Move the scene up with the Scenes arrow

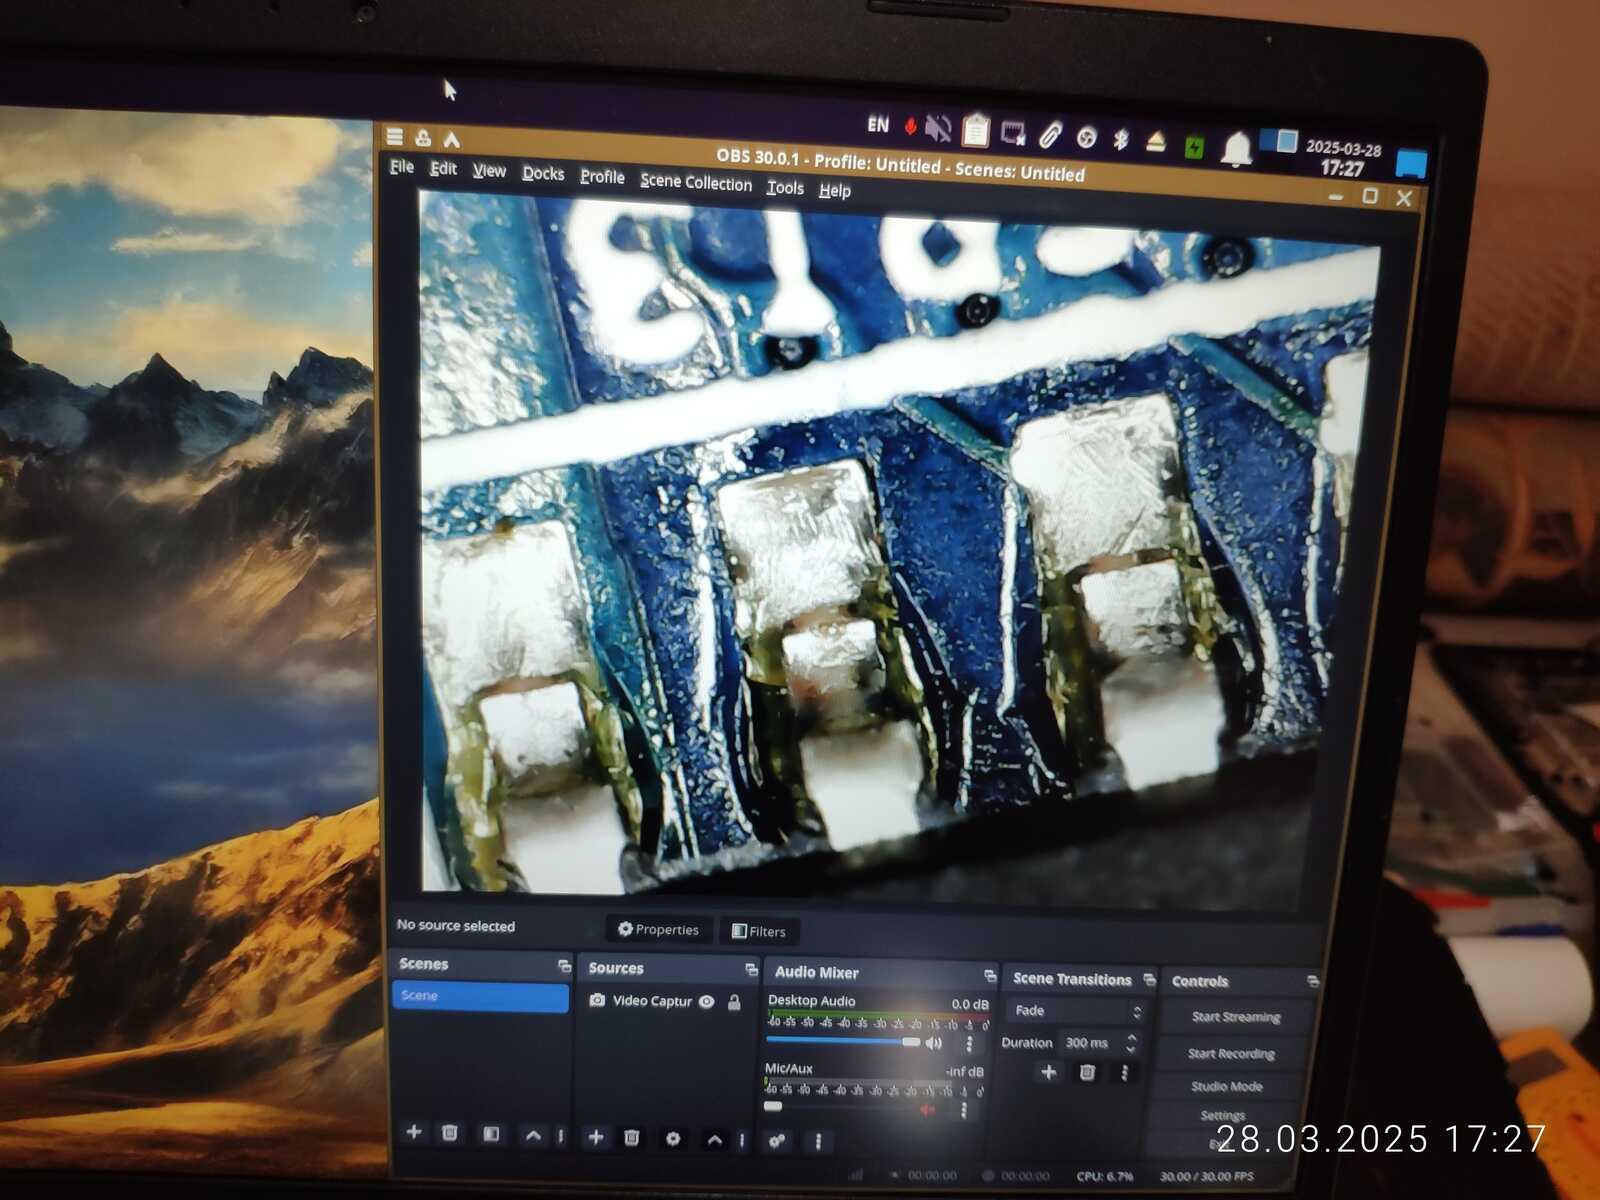pyautogui.click(x=533, y=1135)
